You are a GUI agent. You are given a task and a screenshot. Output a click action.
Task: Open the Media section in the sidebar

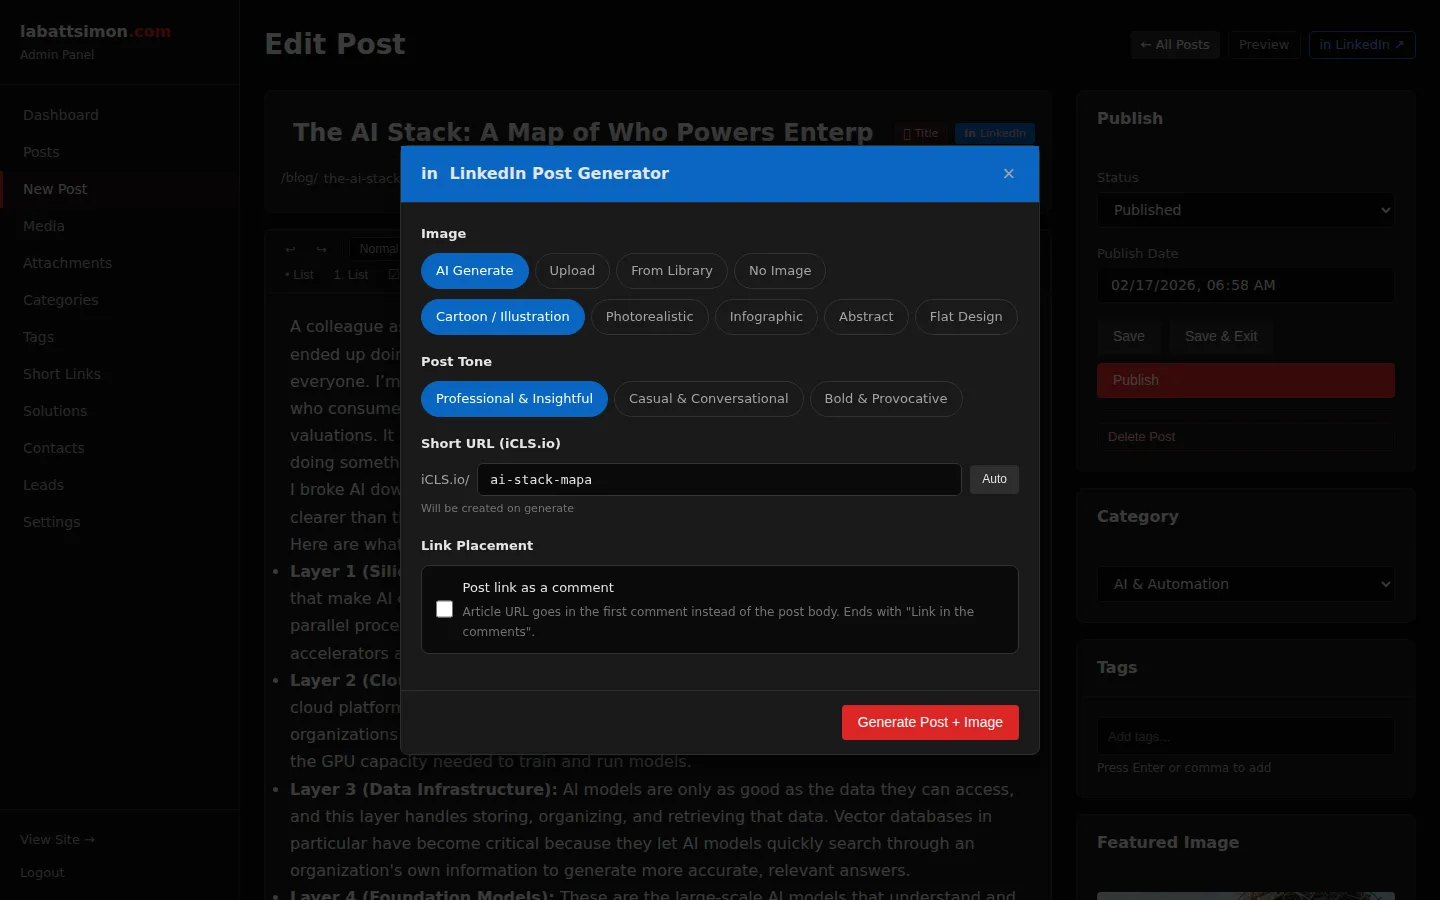(43, 226)
